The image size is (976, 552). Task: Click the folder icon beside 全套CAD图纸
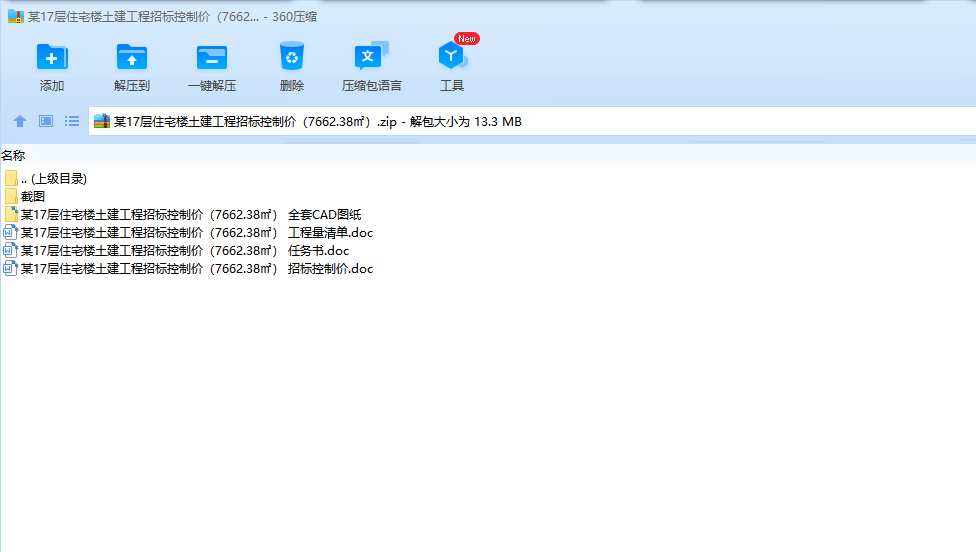(x=11, y=215)
